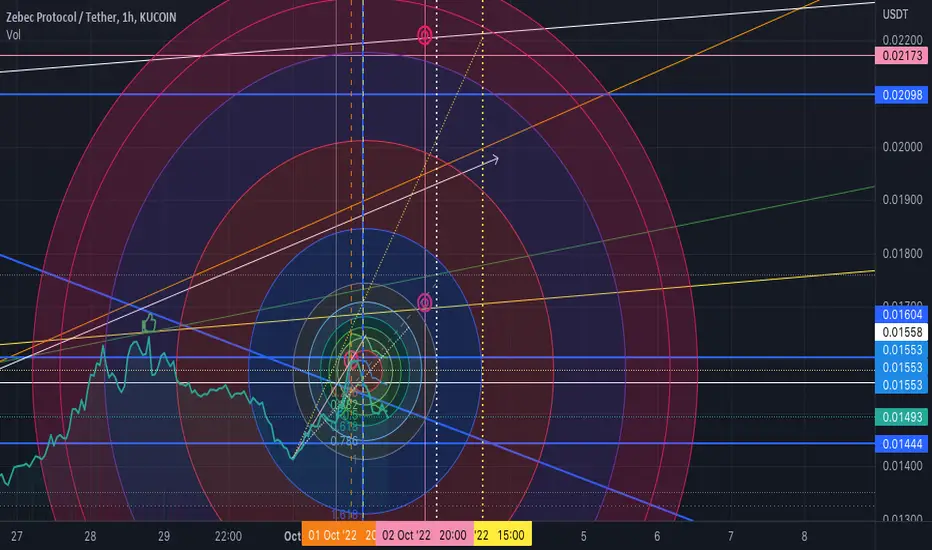Viewport: 932px width, 550px height.
Task: Click date 5 on the time axis
Action: pos(583,536)
